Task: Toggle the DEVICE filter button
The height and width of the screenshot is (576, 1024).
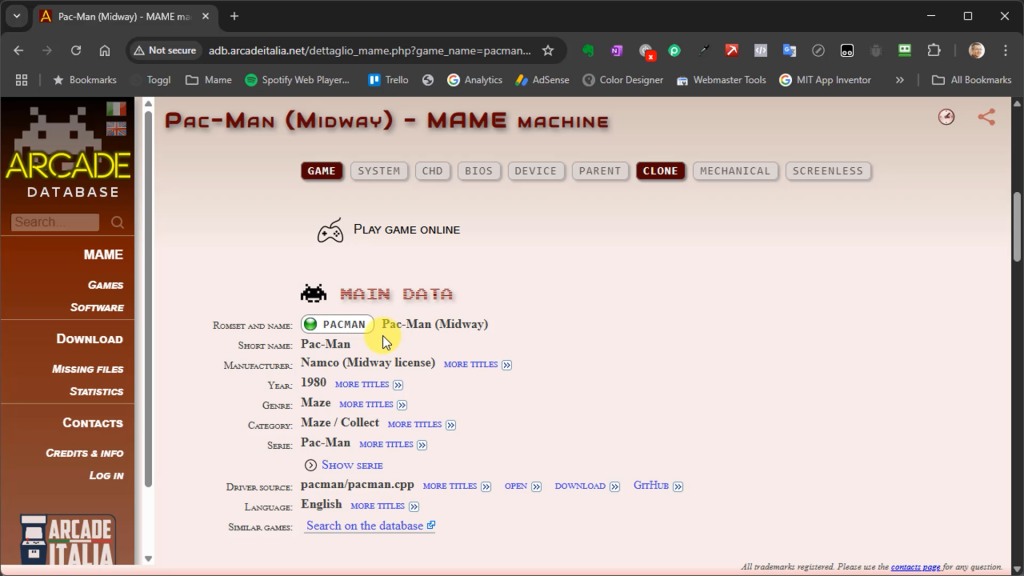Action: click(x=536, y=171)
